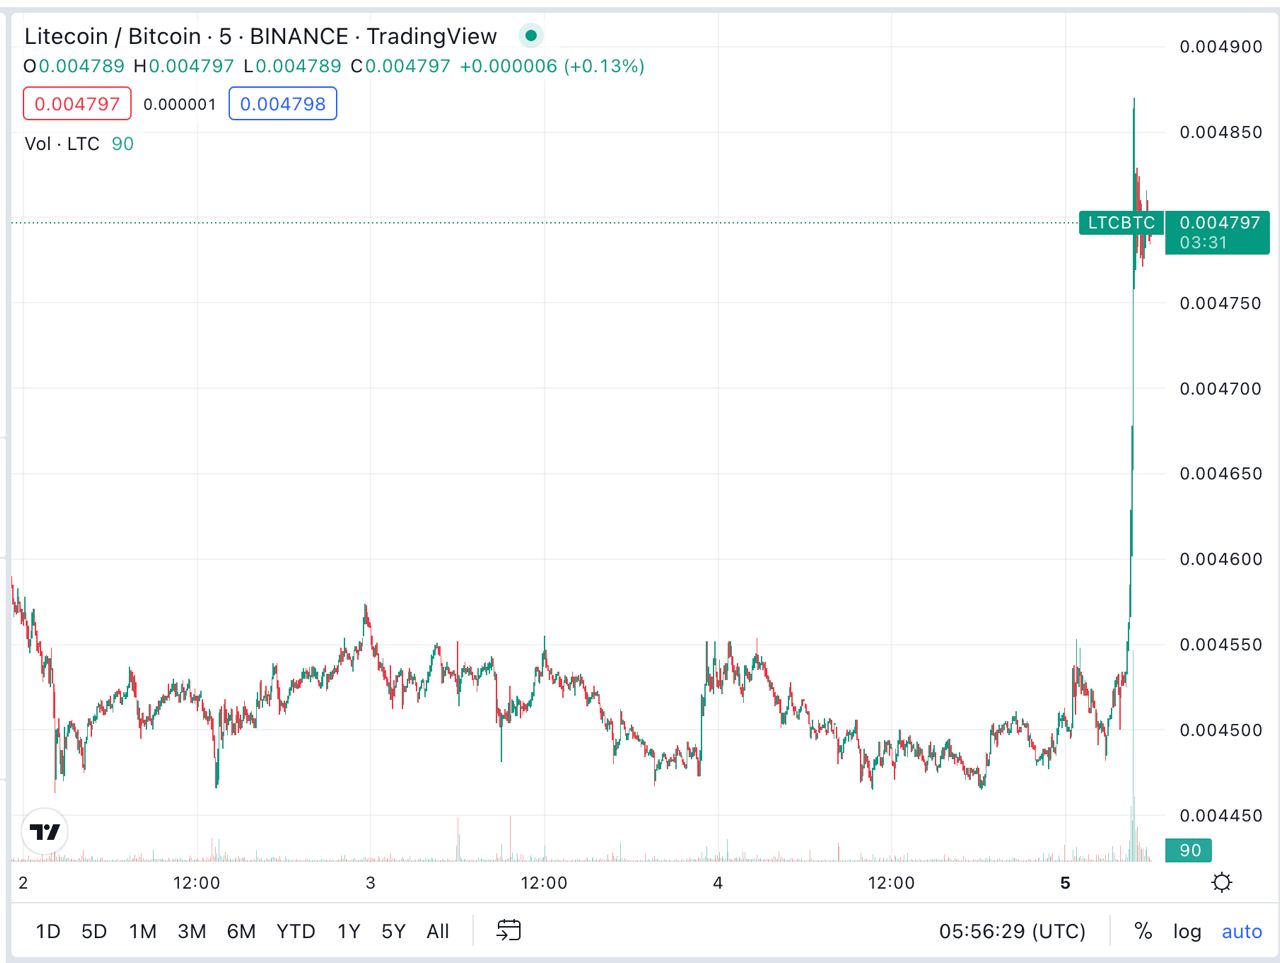This screenshot has height=963, width=1280.
Task: Open timezone menu at 05:56:29 (UTC)
Action: [x=1012, y=931]
